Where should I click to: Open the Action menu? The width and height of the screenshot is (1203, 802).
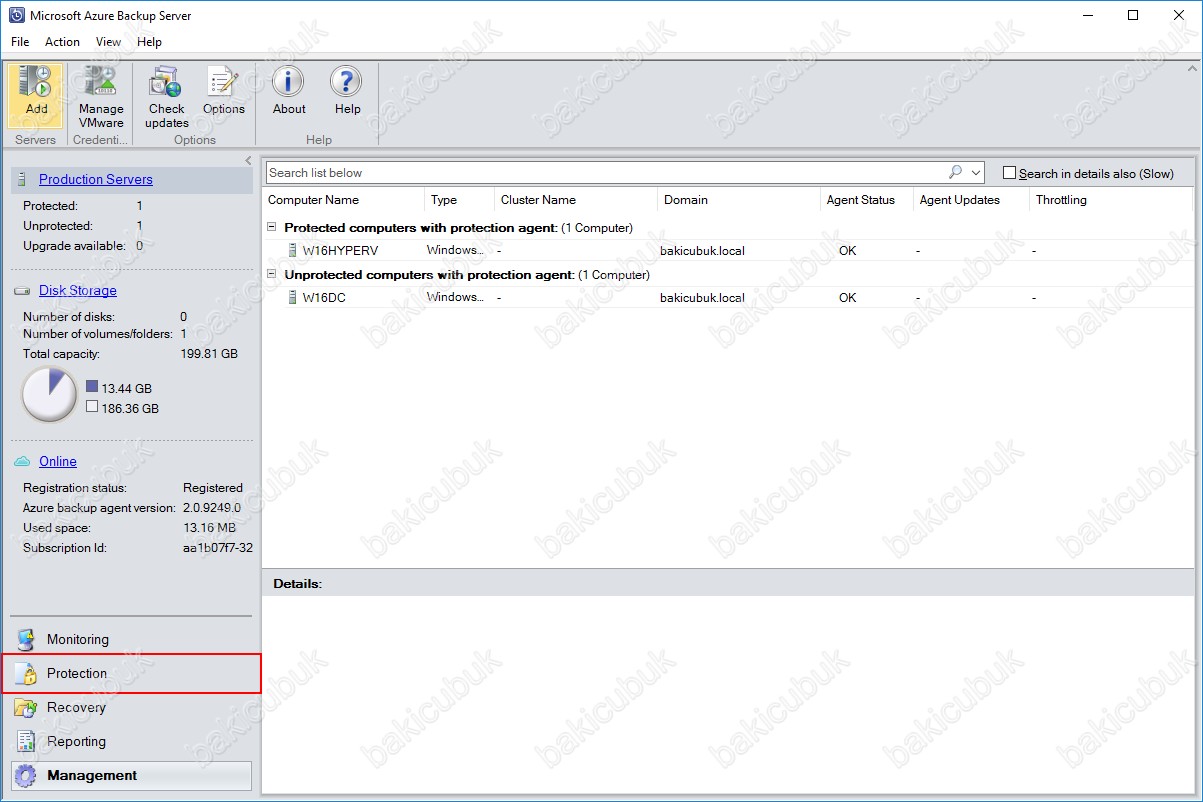(62, 42)
